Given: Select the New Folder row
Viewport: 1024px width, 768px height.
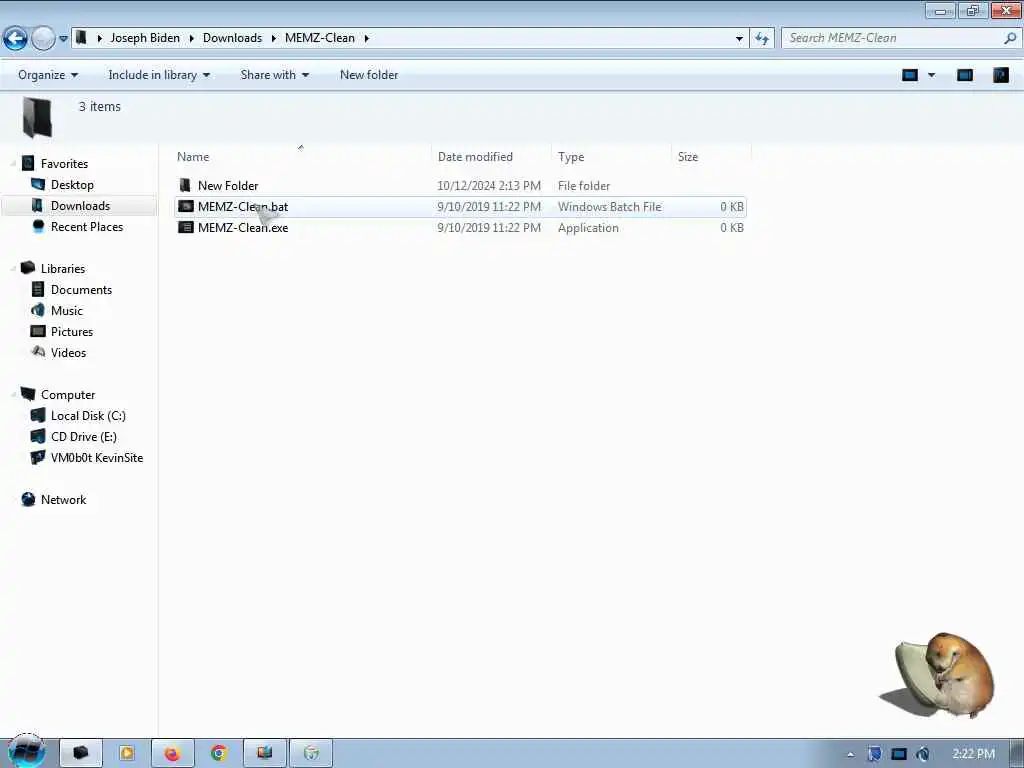Looking at the screenshot, I should click(x=460, y=185).
